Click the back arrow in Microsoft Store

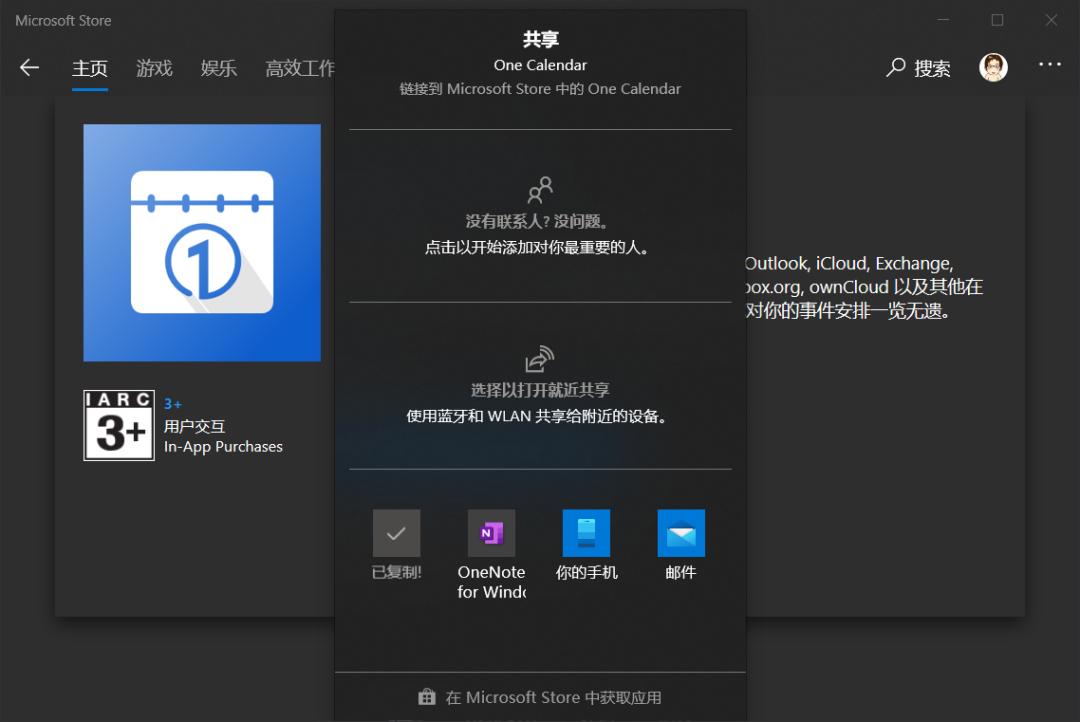point(29,68)
